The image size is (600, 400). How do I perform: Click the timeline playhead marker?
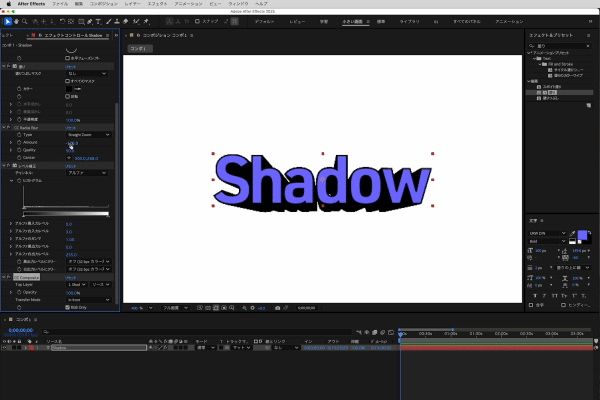[400, 334]
